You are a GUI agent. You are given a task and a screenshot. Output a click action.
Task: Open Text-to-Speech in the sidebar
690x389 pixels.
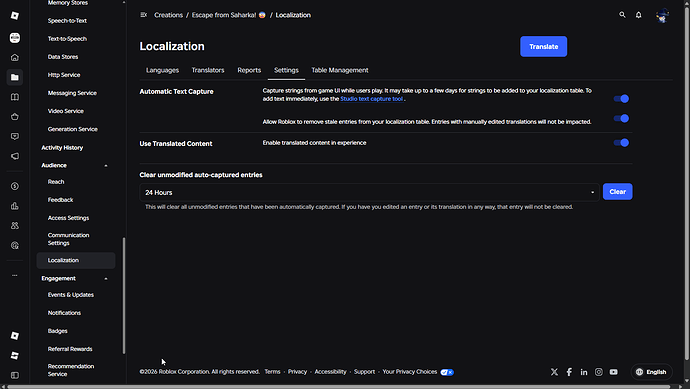[67, 39]
